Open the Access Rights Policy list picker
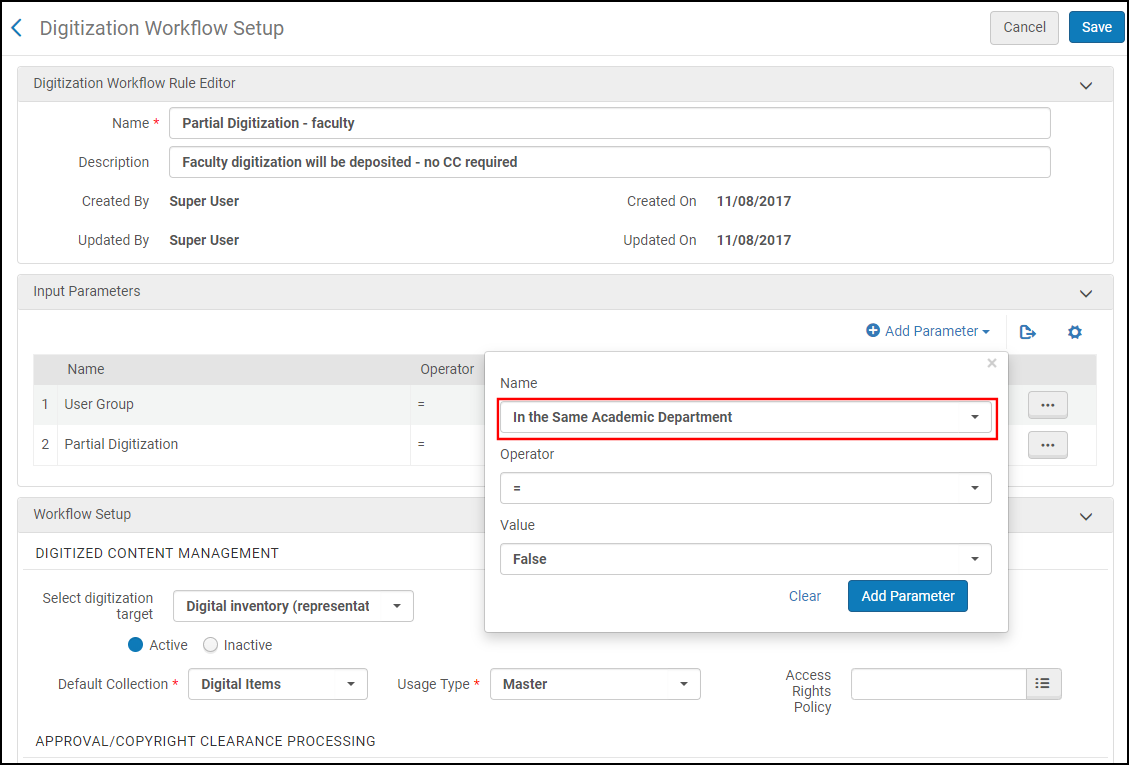Image resolution: width=1129 pixels, height=765 pixels. 1043,684
